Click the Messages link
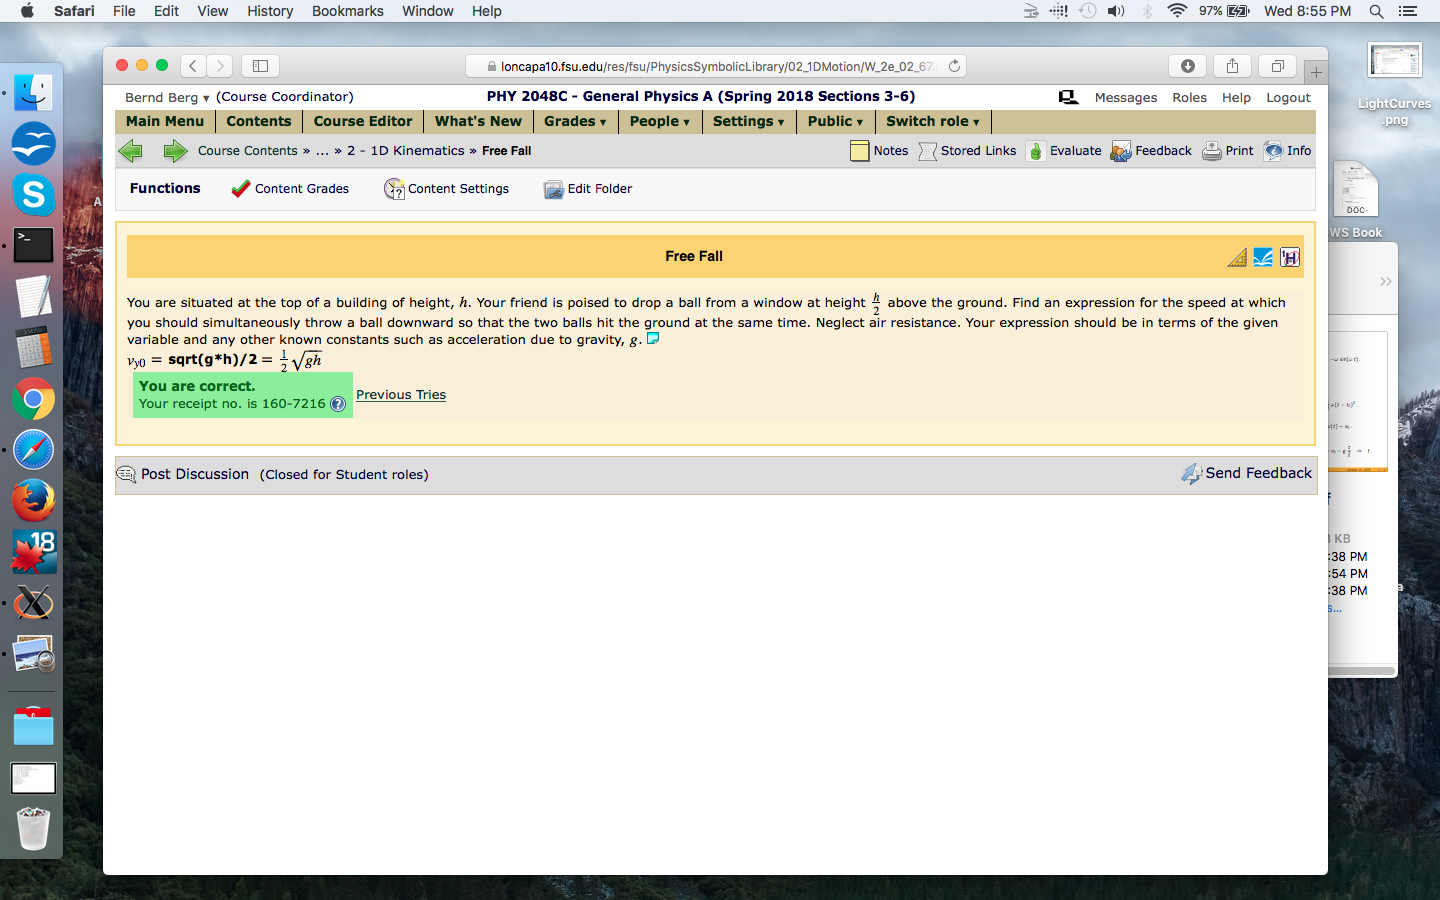 pos(1126,97)
